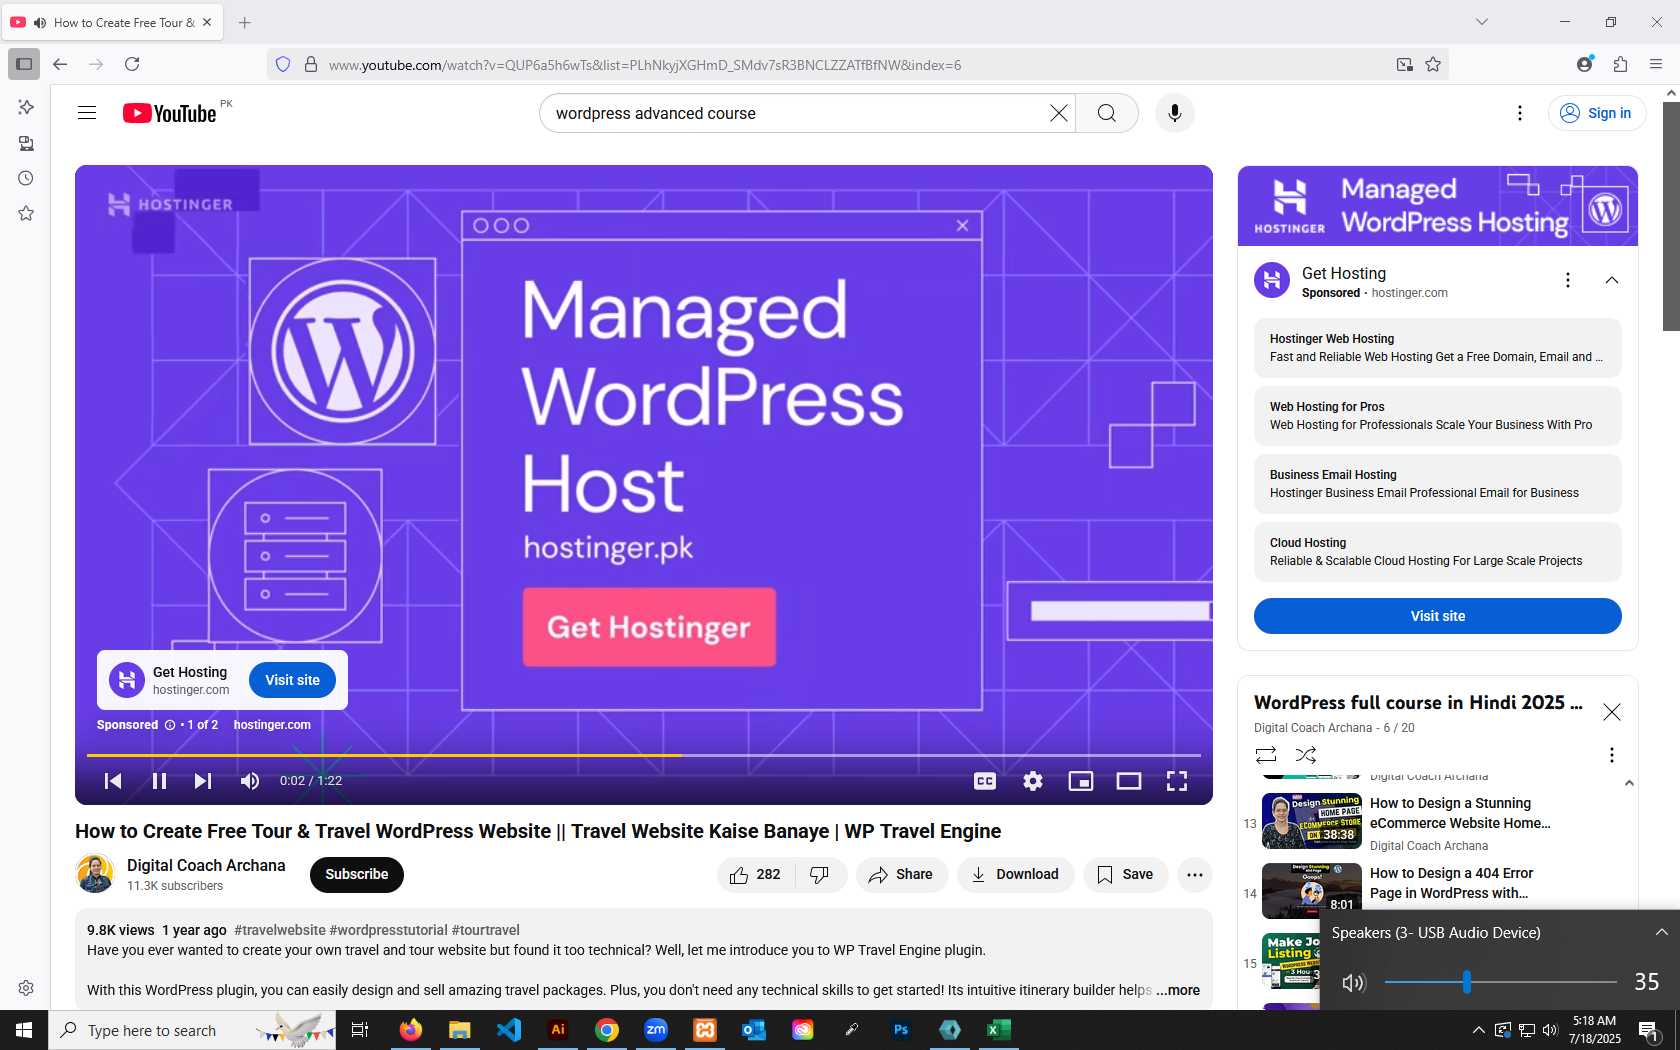This screenshot has height=1050, width=1680.
Task: Search with your voice microphone icon
Action: (1175, 113)
